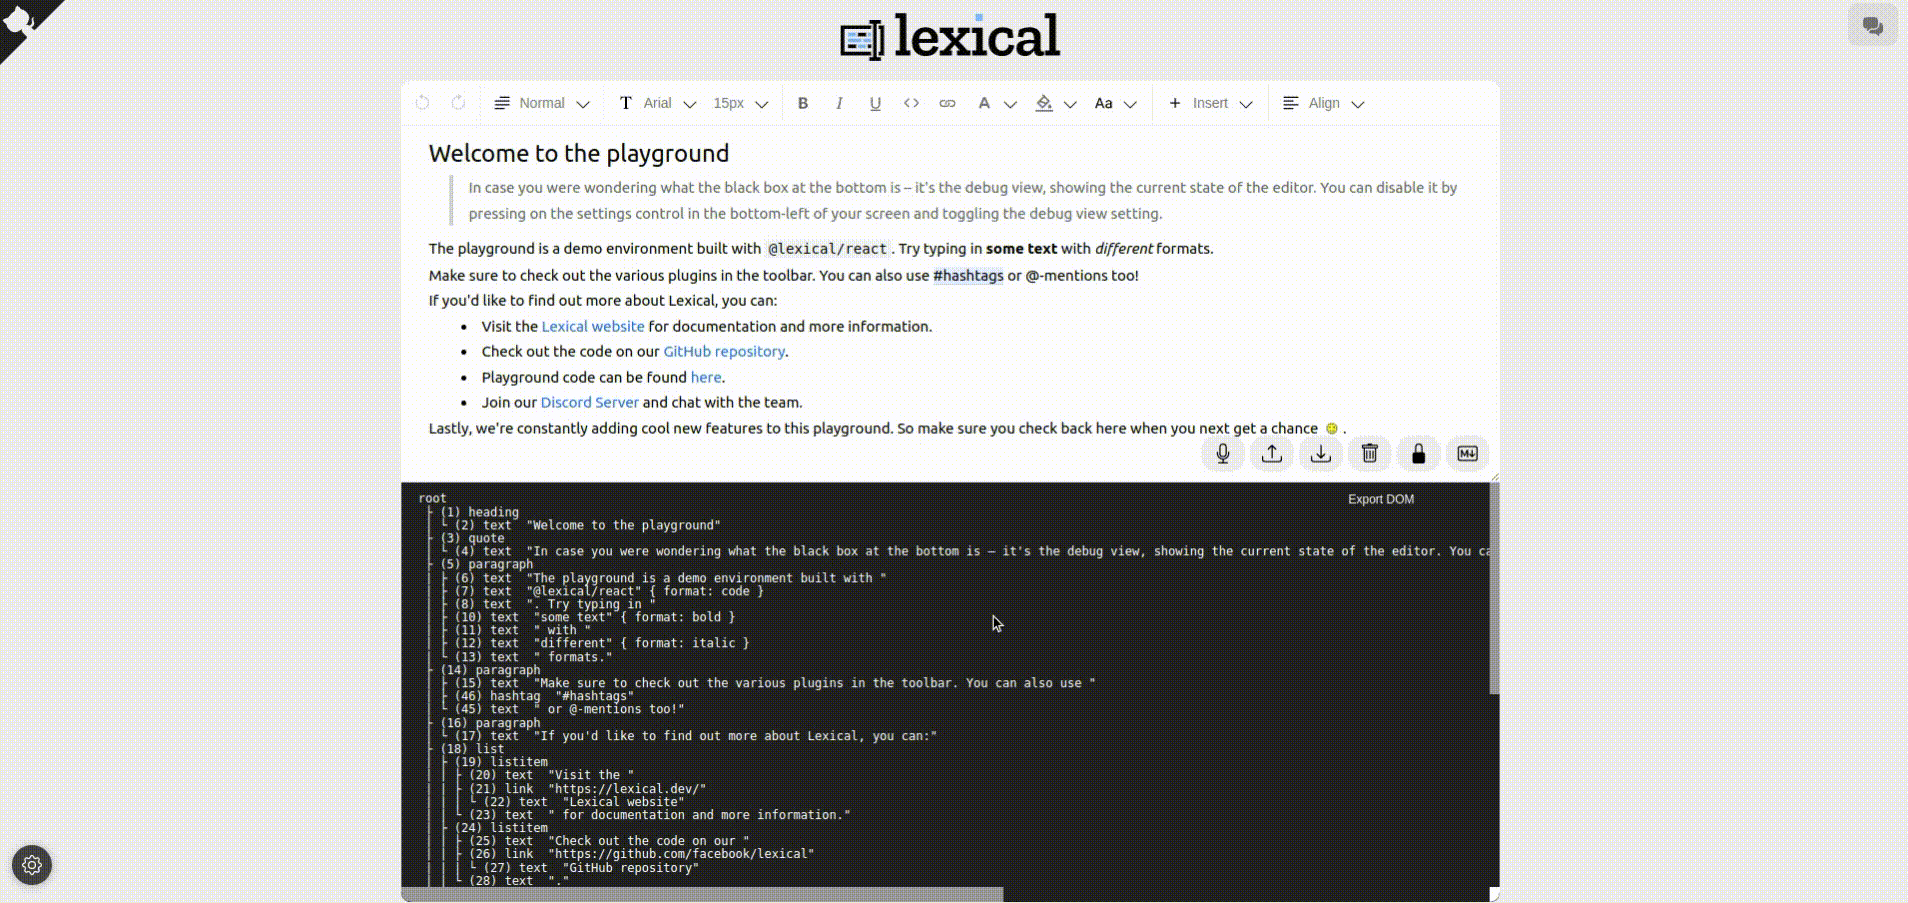Viewport: 1908px width, 903px height.
Task: Open the settings gear in bottom-left
Action: pyautogui.click(x=31, y=865)
